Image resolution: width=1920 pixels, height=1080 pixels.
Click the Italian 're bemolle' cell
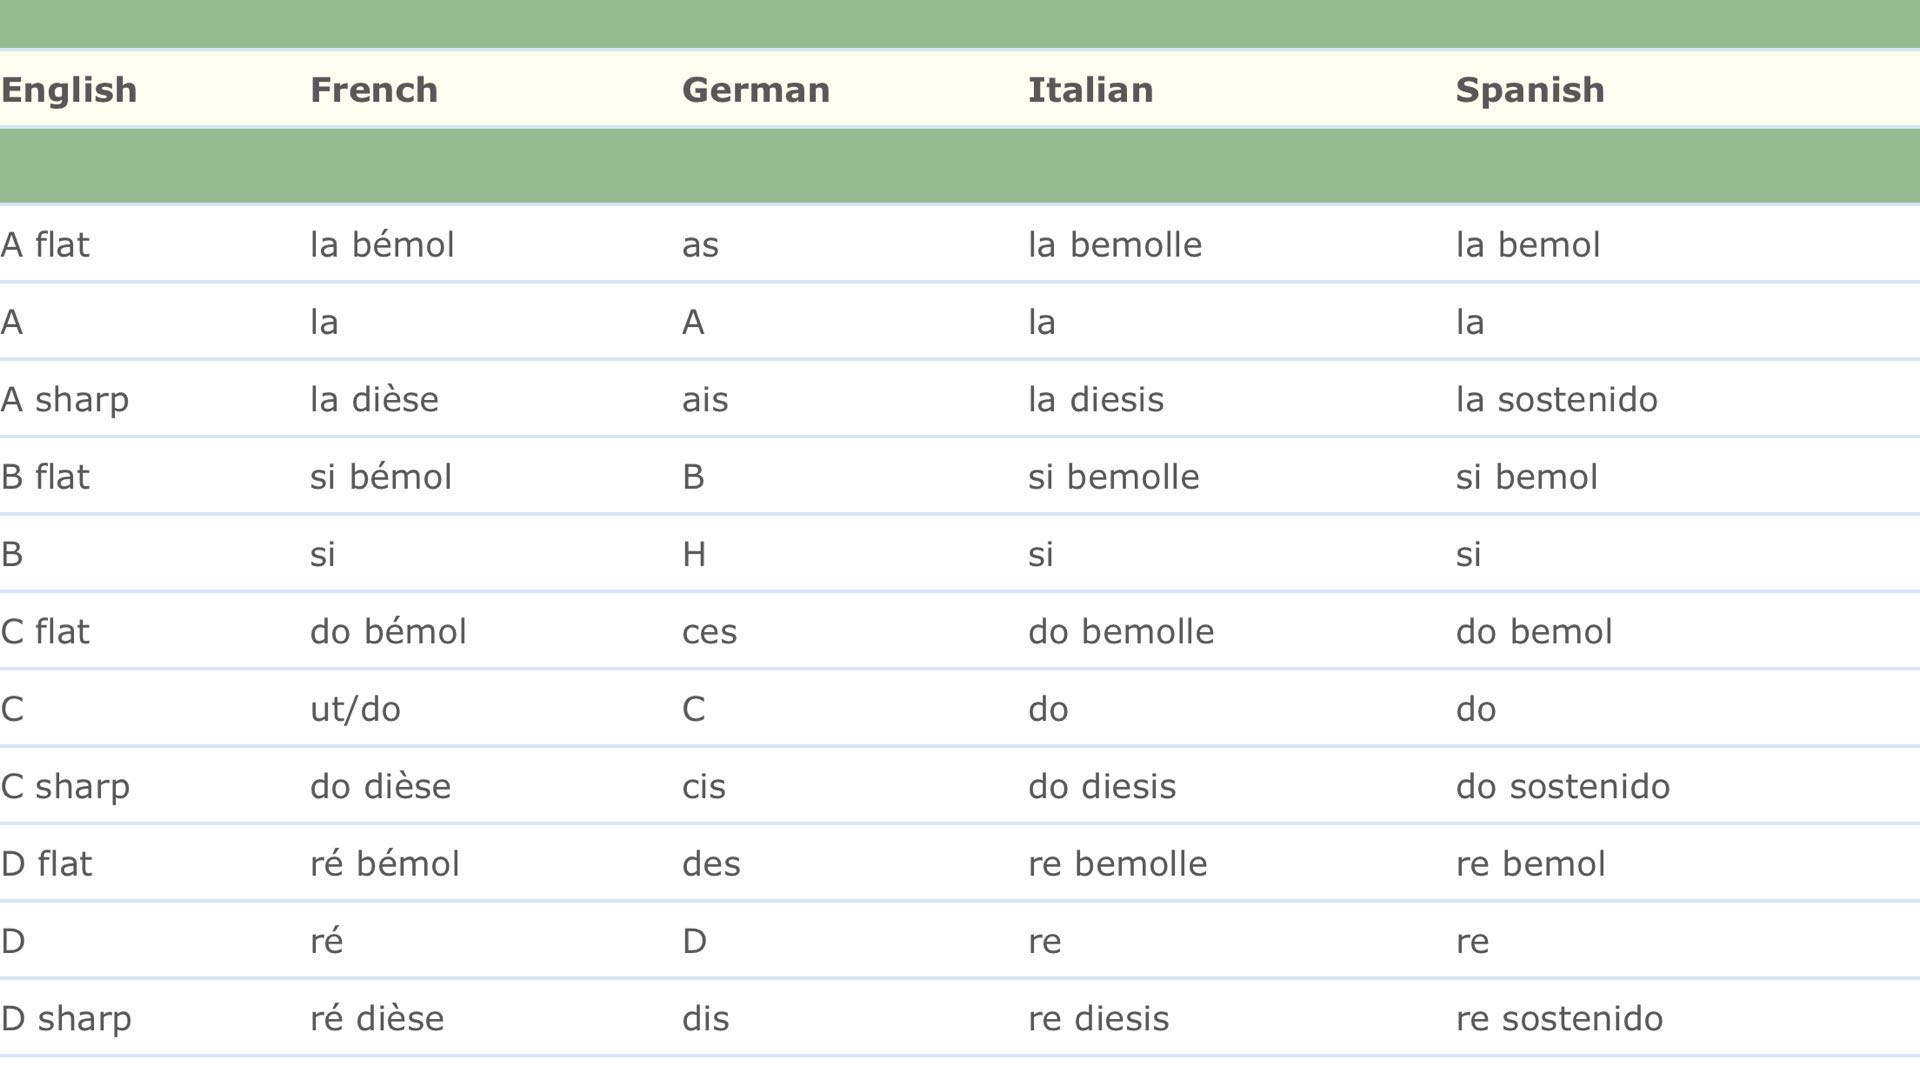coord(1117,864)
